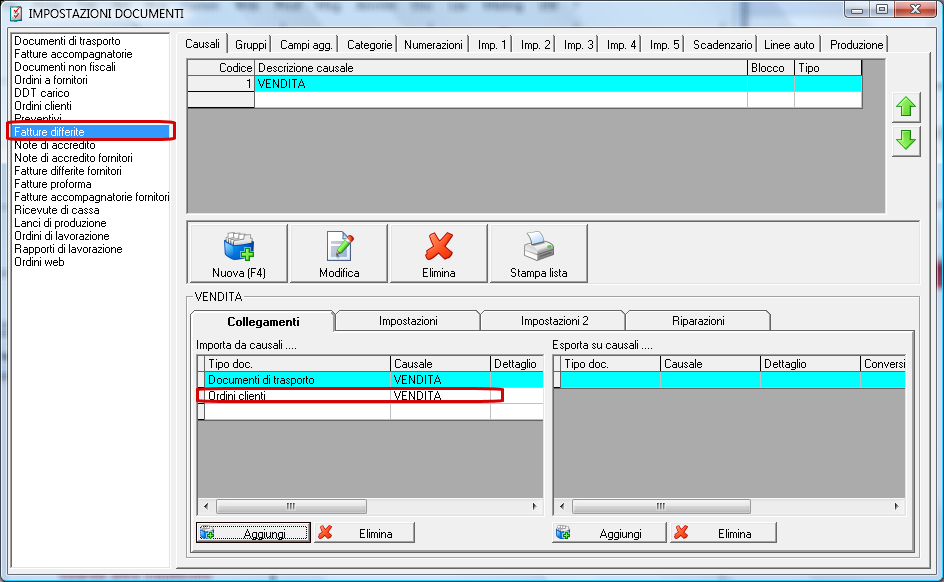Click the red X Elimina causale button
944x582 pixels.
439,253
